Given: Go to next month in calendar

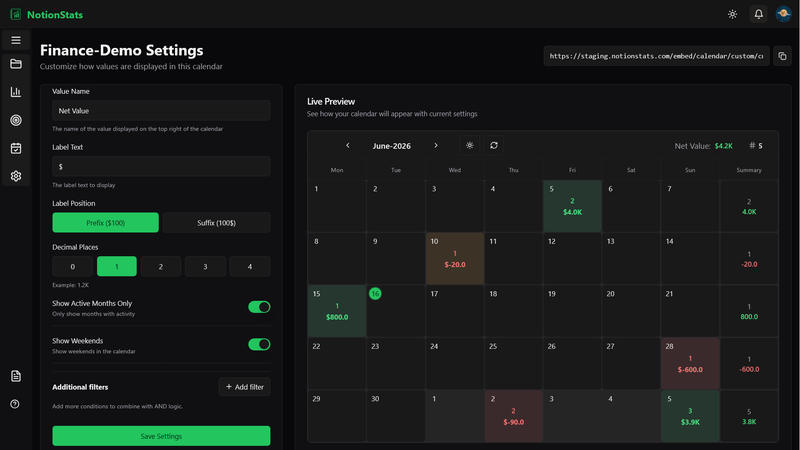Looking at the screenshot, I should (436, 145).
